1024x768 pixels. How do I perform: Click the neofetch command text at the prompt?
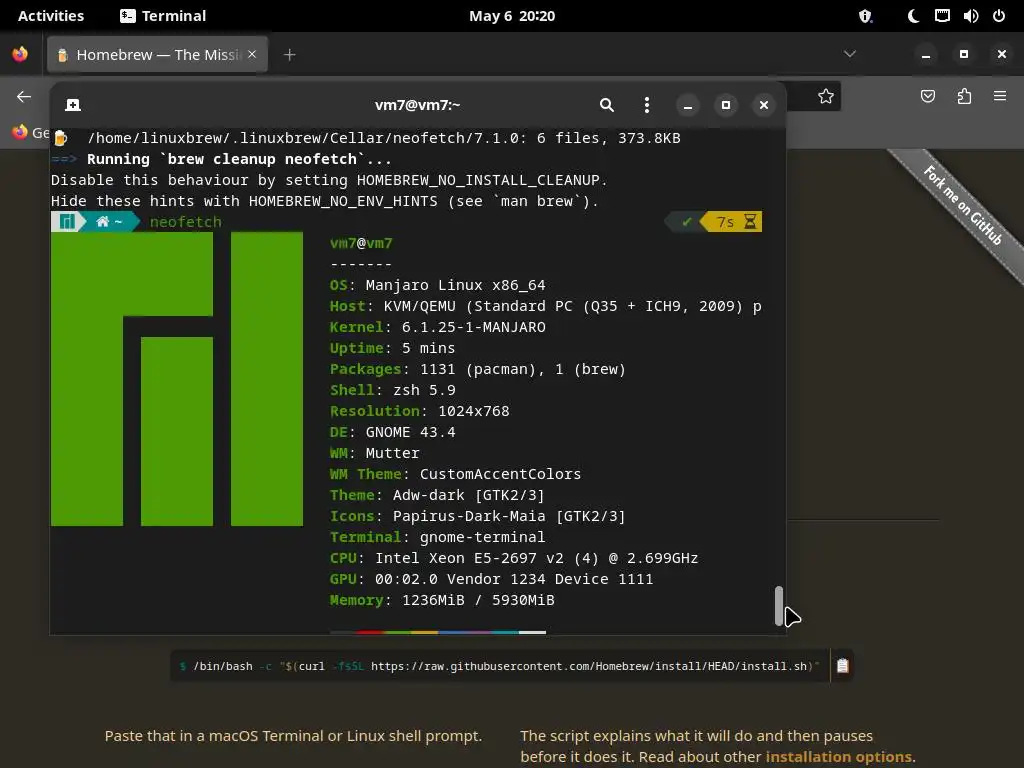(x=185, y=222)
